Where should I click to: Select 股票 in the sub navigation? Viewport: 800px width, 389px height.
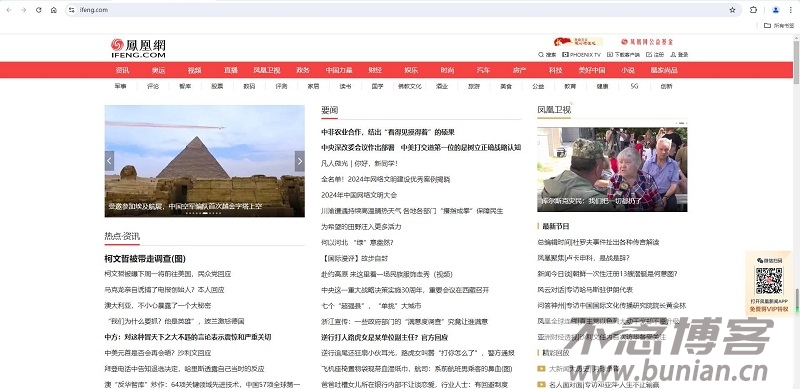click(217, 86)
